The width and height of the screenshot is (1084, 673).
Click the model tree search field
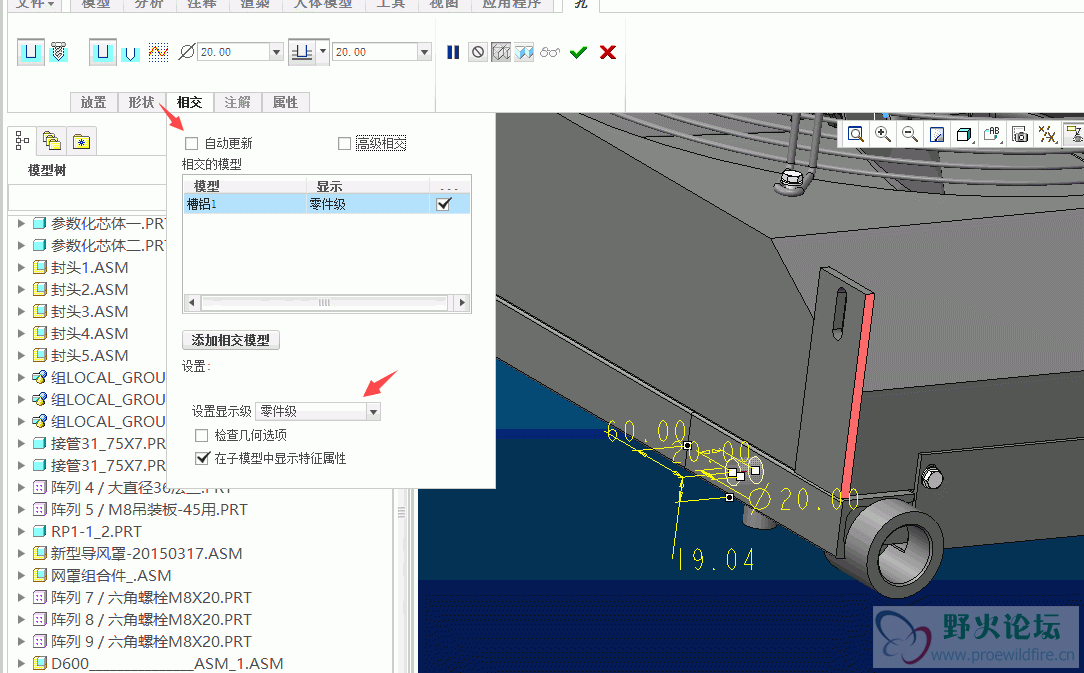click(86, 197)
